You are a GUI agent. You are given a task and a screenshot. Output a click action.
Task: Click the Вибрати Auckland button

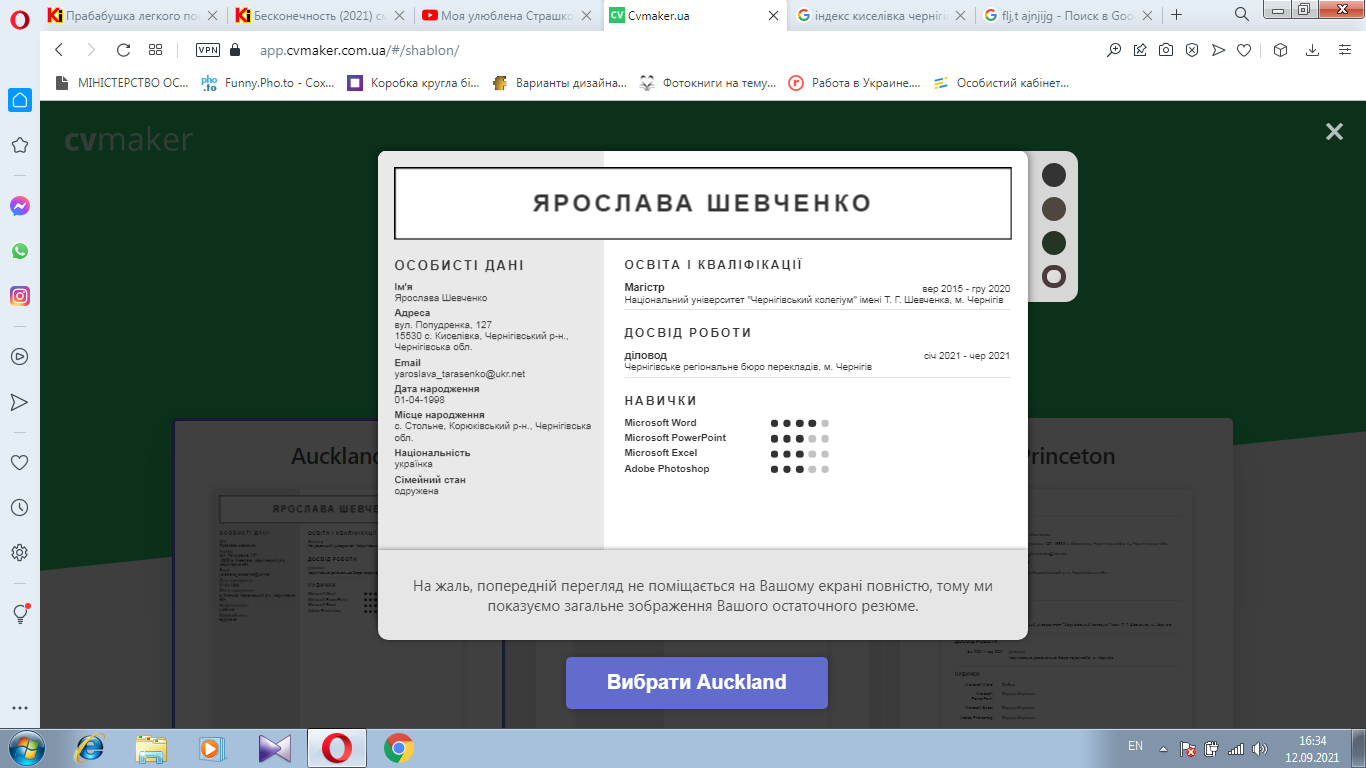[x=696, y=683]
